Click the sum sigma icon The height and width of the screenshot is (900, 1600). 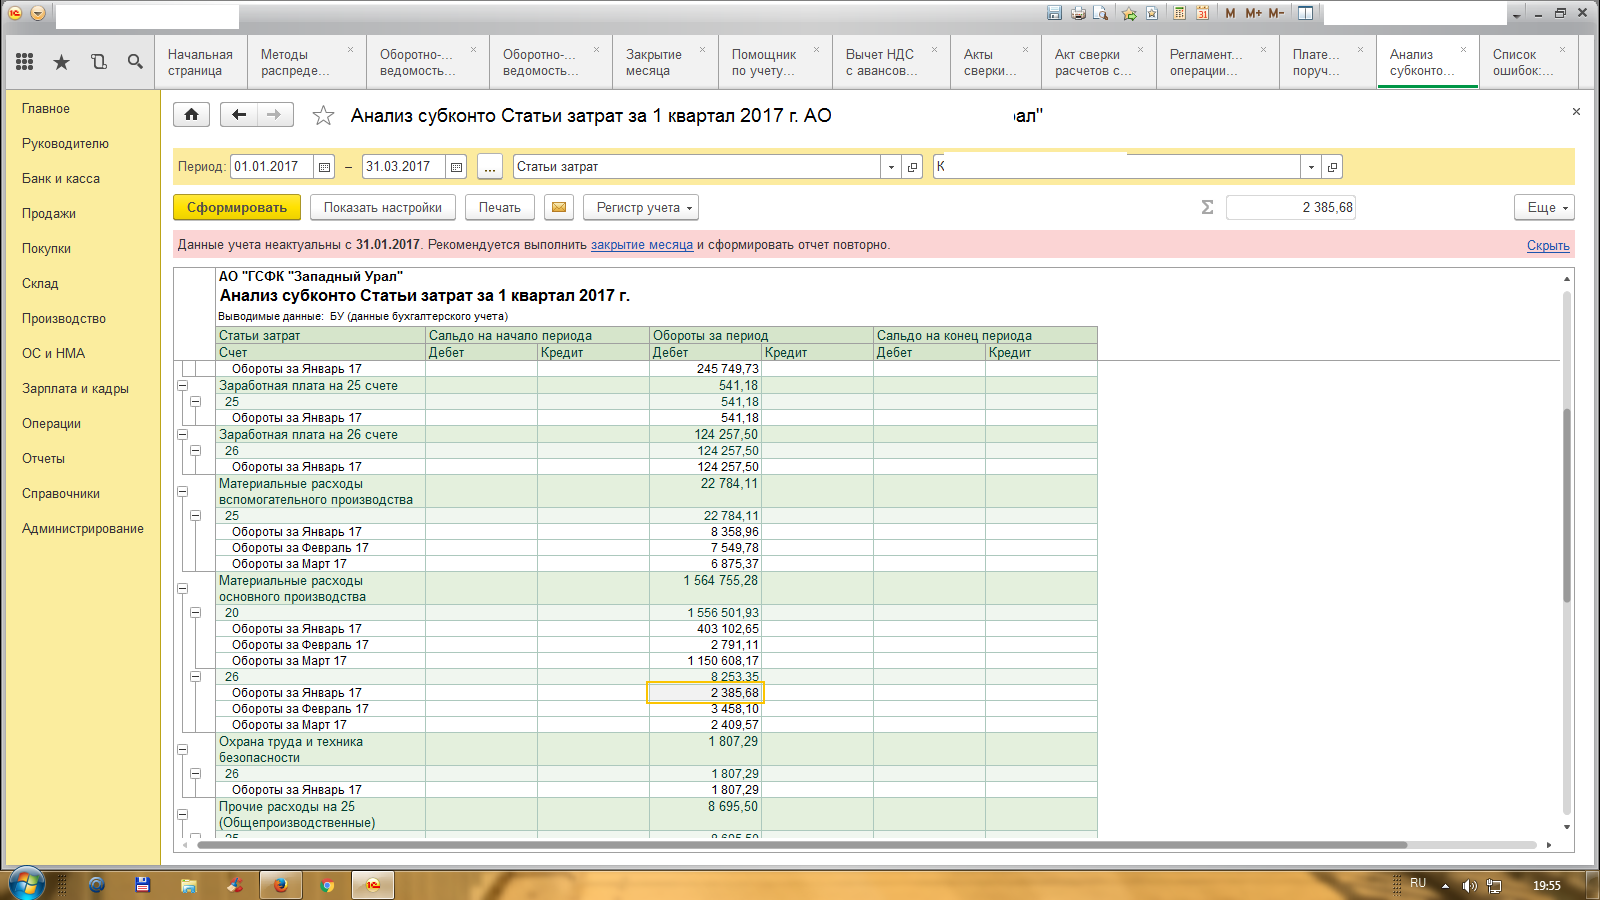click(x=1207, y=208)
